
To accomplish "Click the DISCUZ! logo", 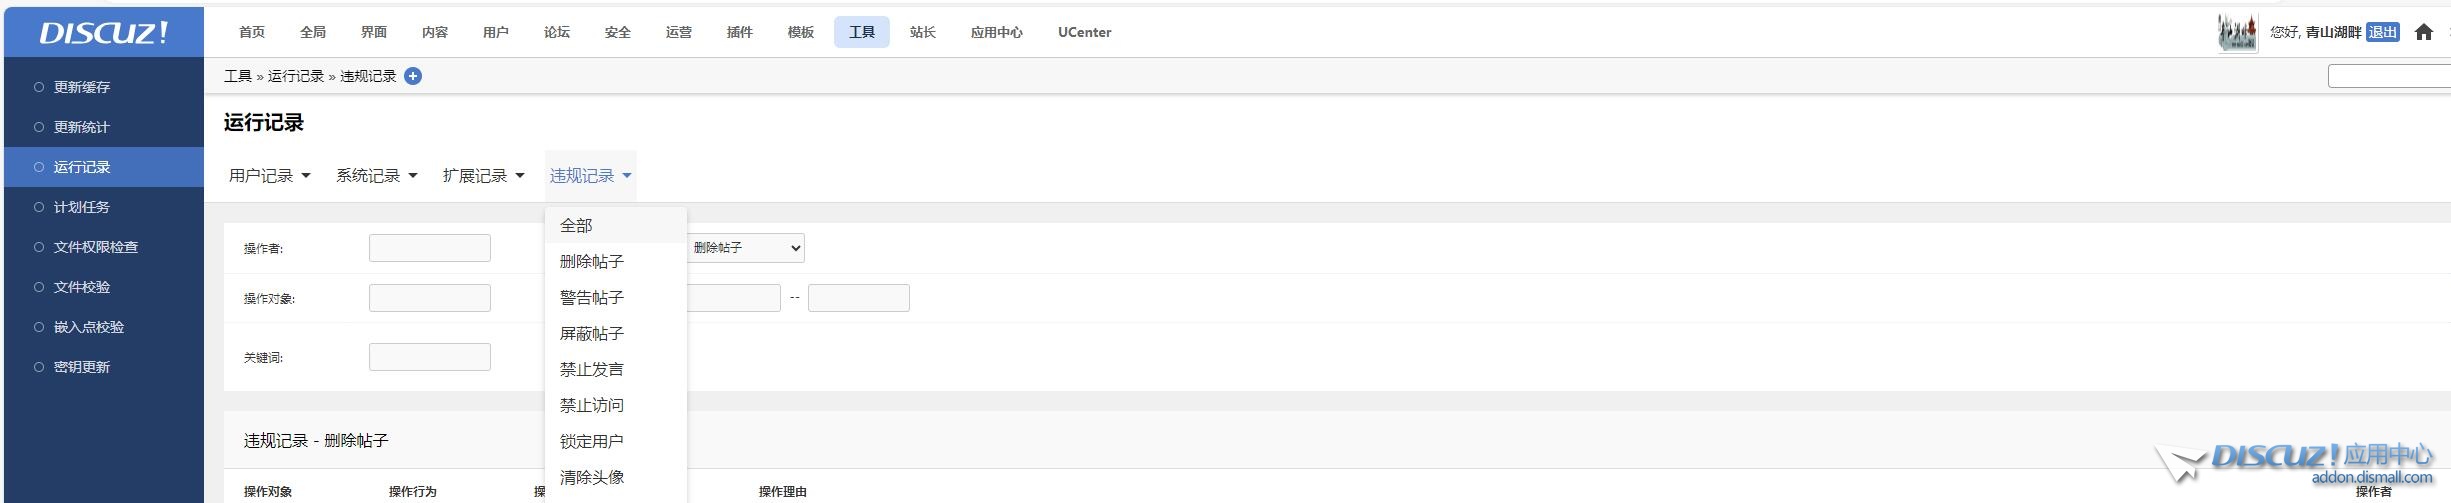I will click(104, 32).
